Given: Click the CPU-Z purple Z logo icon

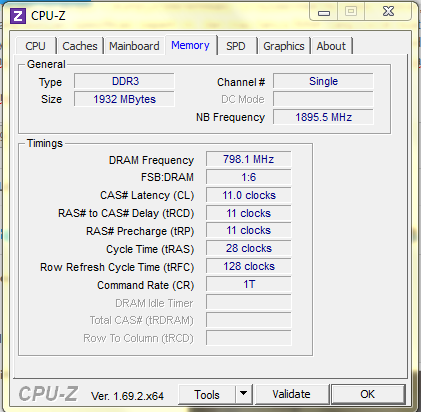Looking at the screenshot, I should [x=18, y=16].
